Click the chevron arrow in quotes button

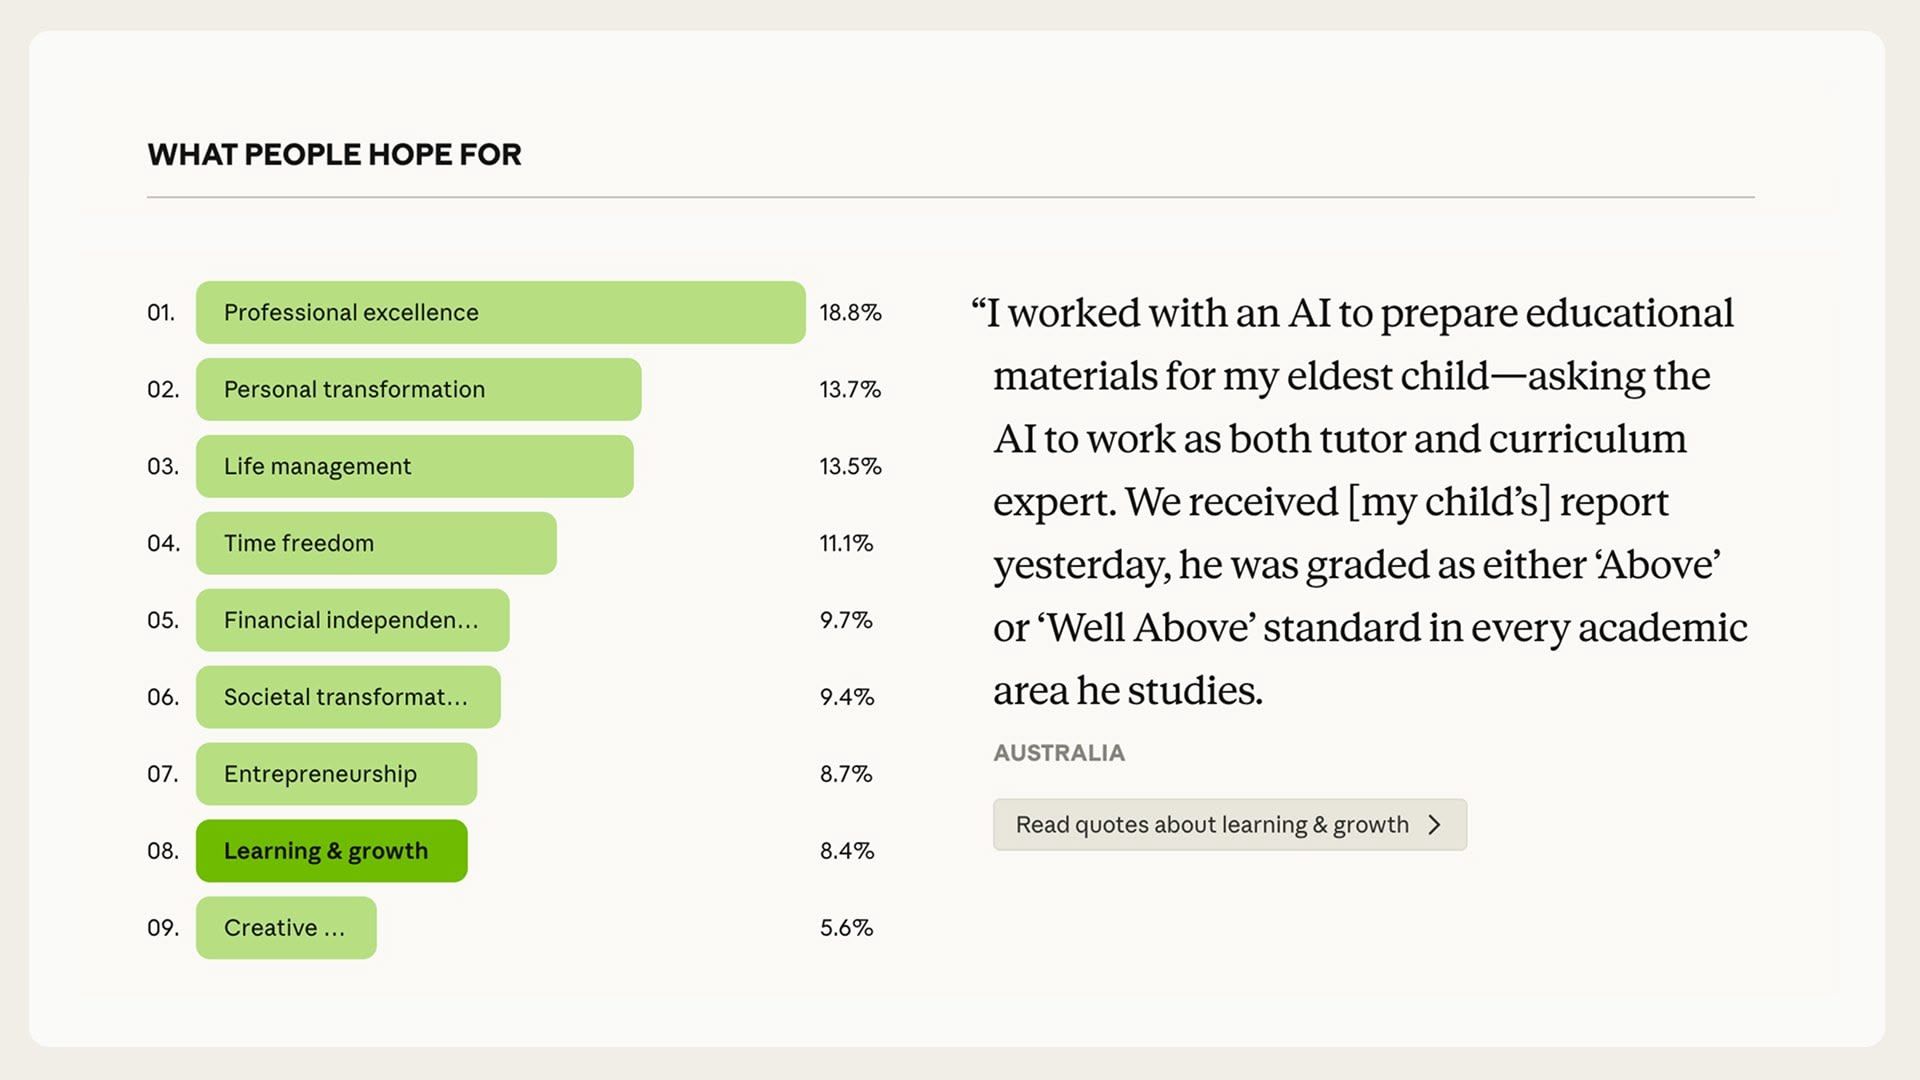[x=1435, y=825]
